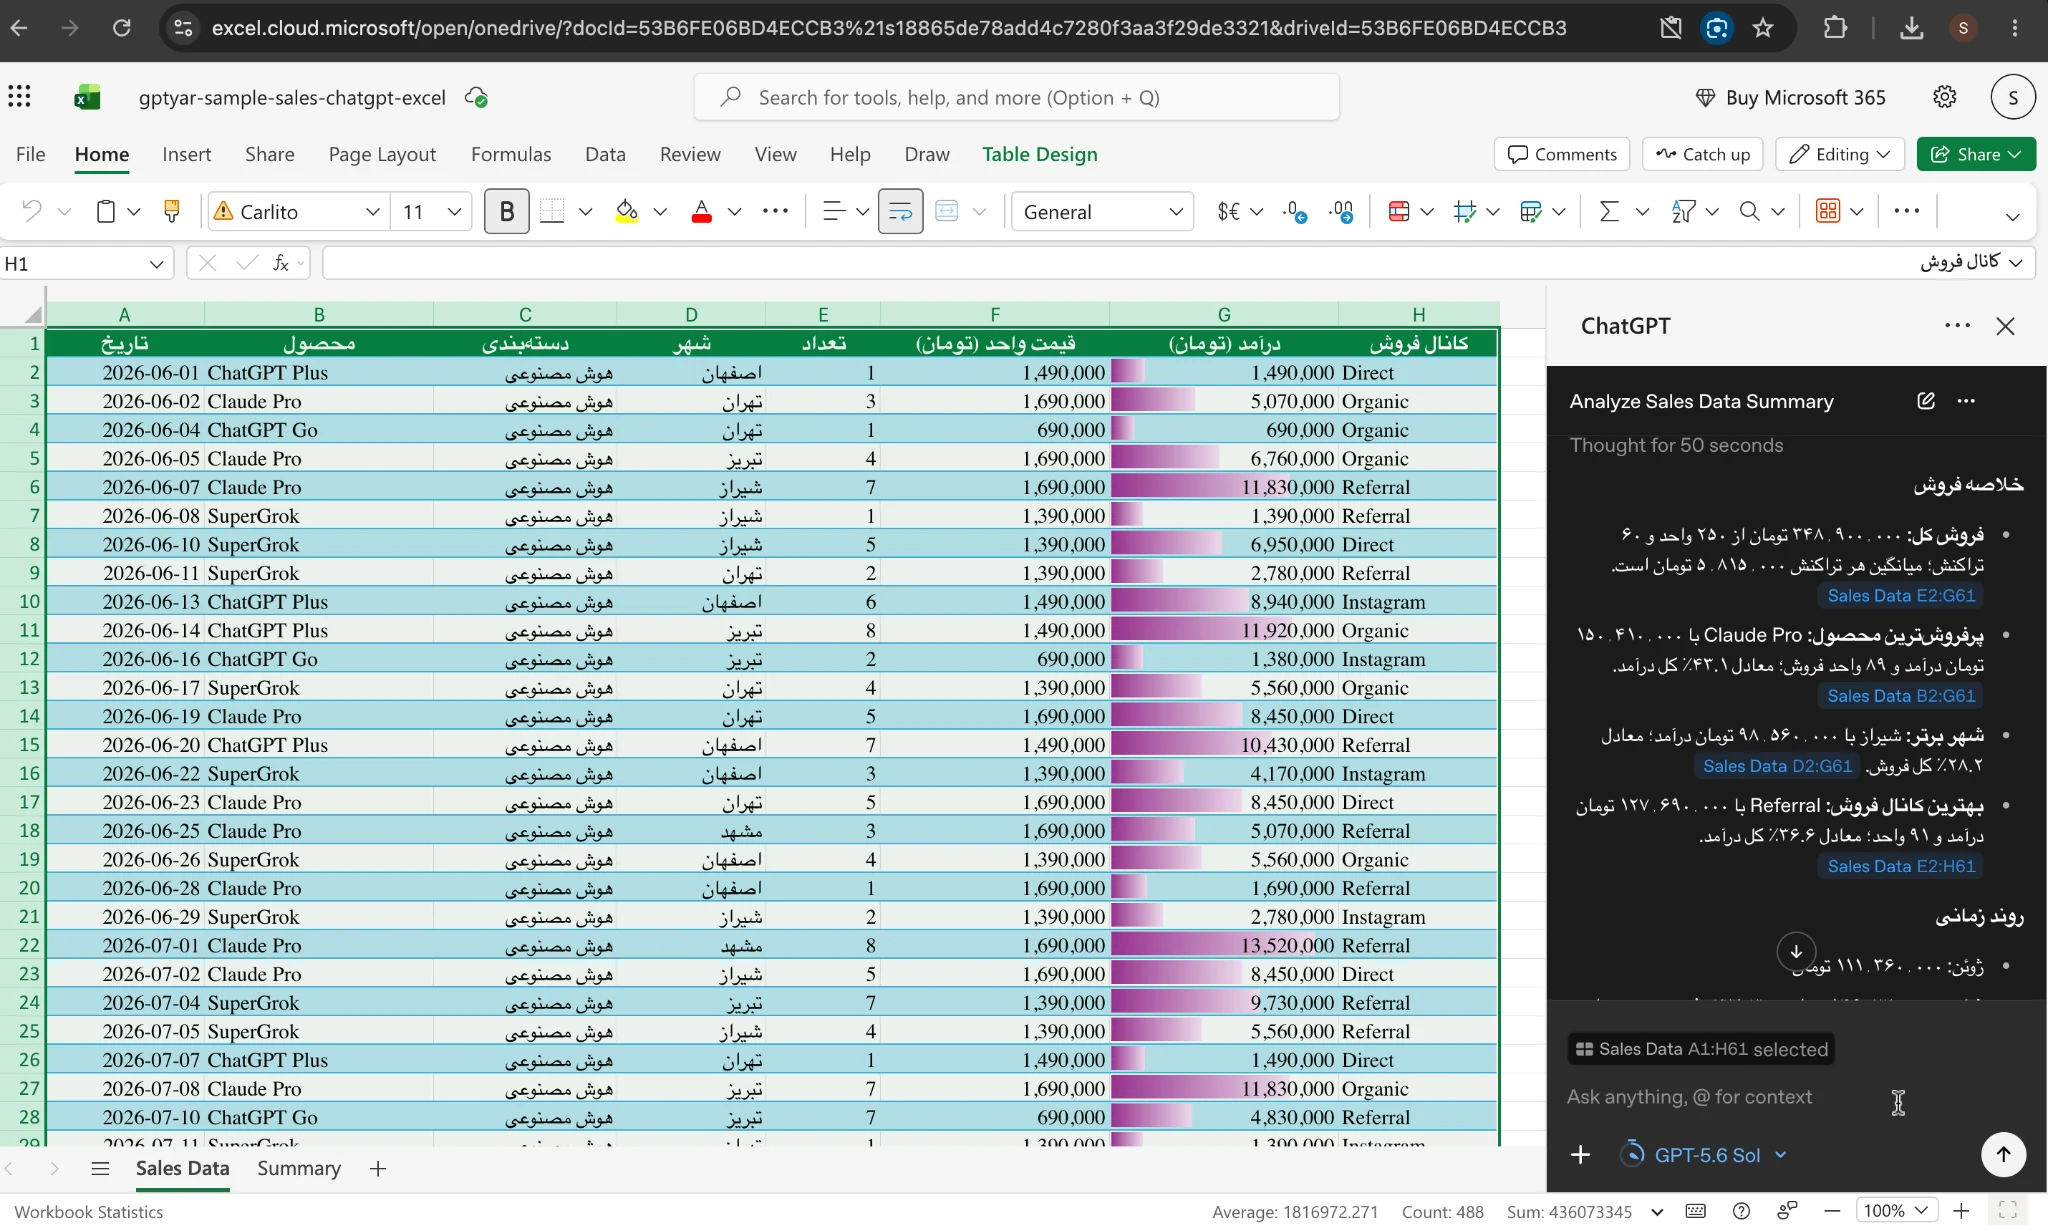Toggle Bold formatting
The image size is (2048, 1225).
[507, 211]
